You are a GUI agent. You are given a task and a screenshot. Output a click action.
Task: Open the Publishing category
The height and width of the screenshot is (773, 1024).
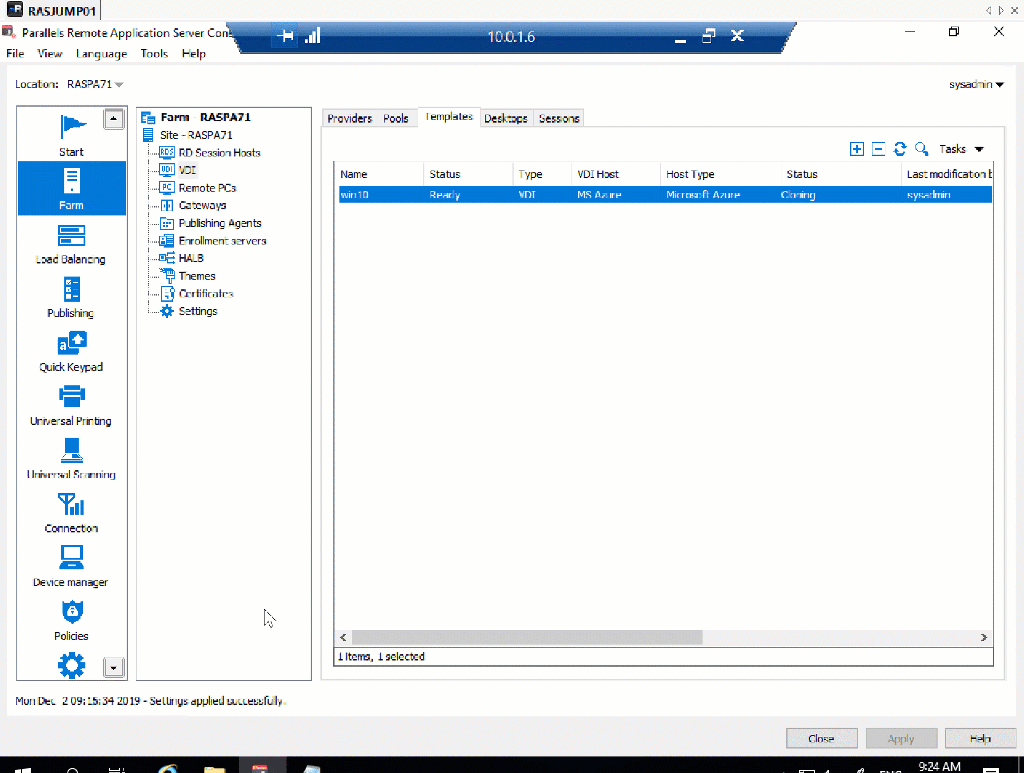(71, 298)
